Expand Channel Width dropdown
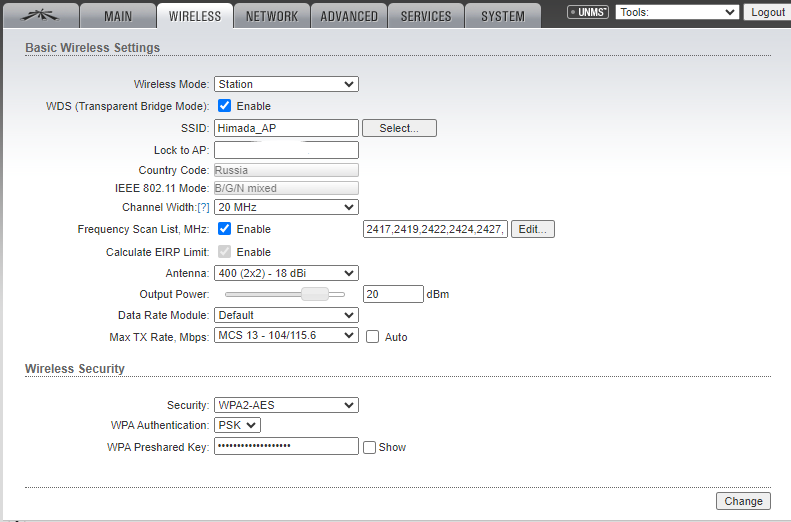This screenshot has width=791, height=522. click(x=286, y=207)
